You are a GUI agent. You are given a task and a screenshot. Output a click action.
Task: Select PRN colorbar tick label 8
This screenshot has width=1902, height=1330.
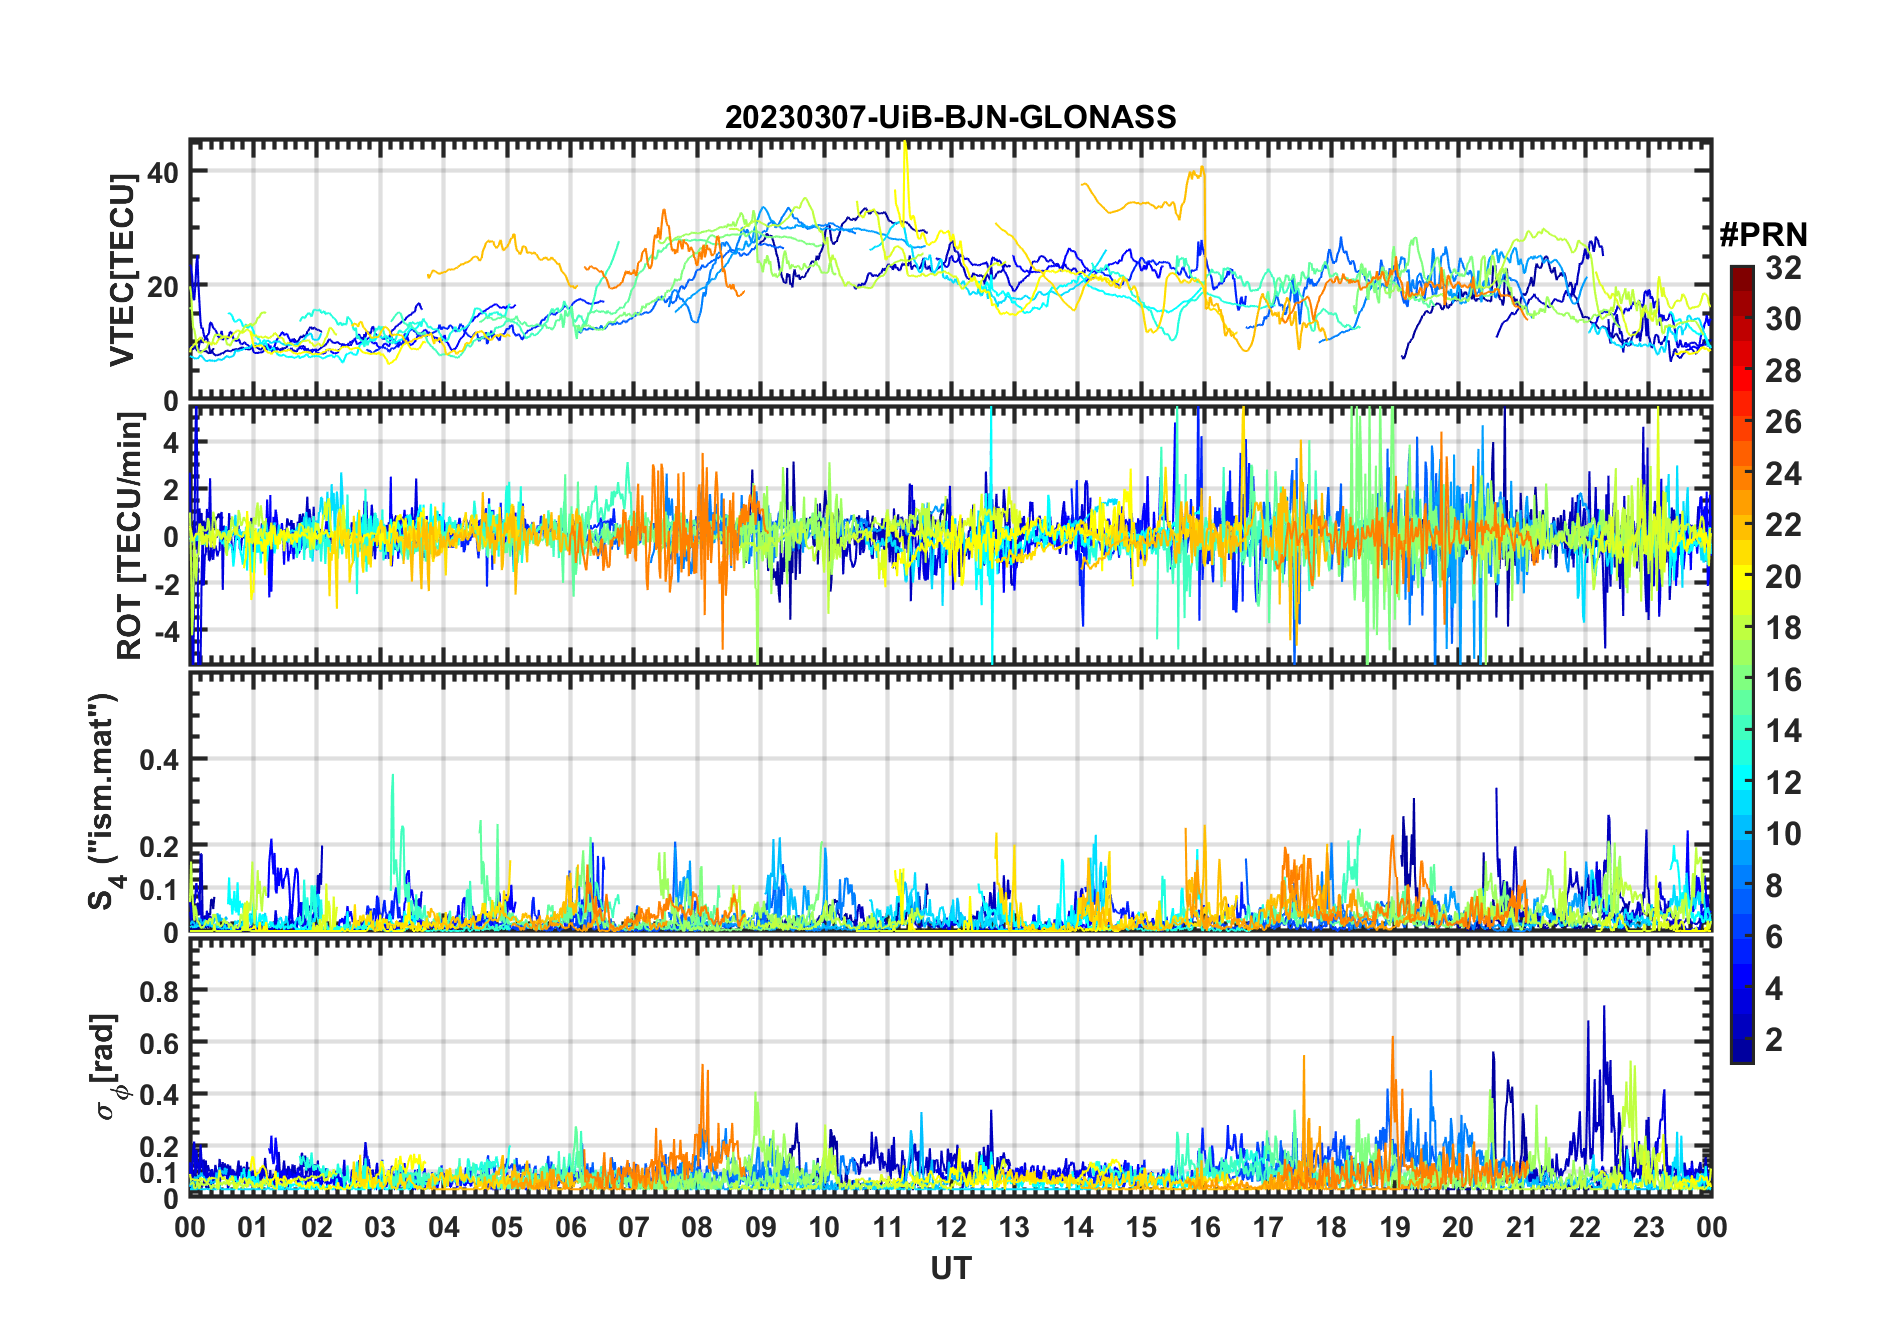click(x=1774, y=885)
